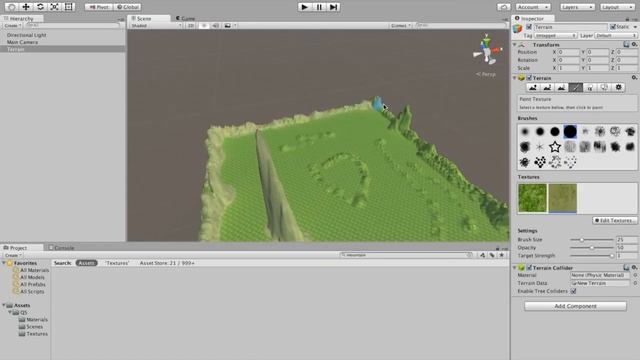Screen dimensions: 640x360
Task: Switch to the Project tab
Action: click(18, 248)
